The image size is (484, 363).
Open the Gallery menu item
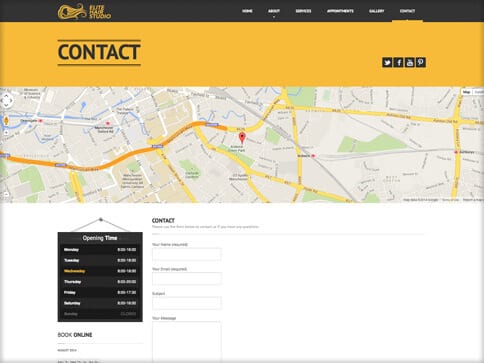pyautogui.click(x=377, y=11)
